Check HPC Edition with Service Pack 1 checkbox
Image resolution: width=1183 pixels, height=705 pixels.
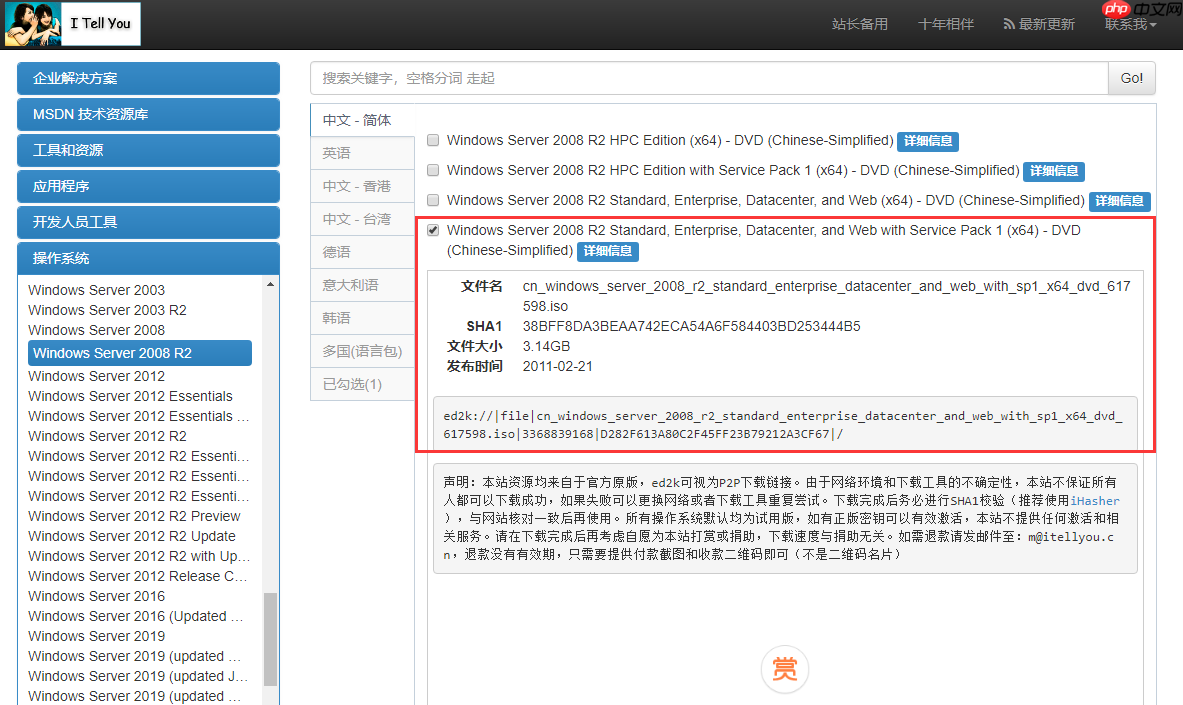point(432,170)
